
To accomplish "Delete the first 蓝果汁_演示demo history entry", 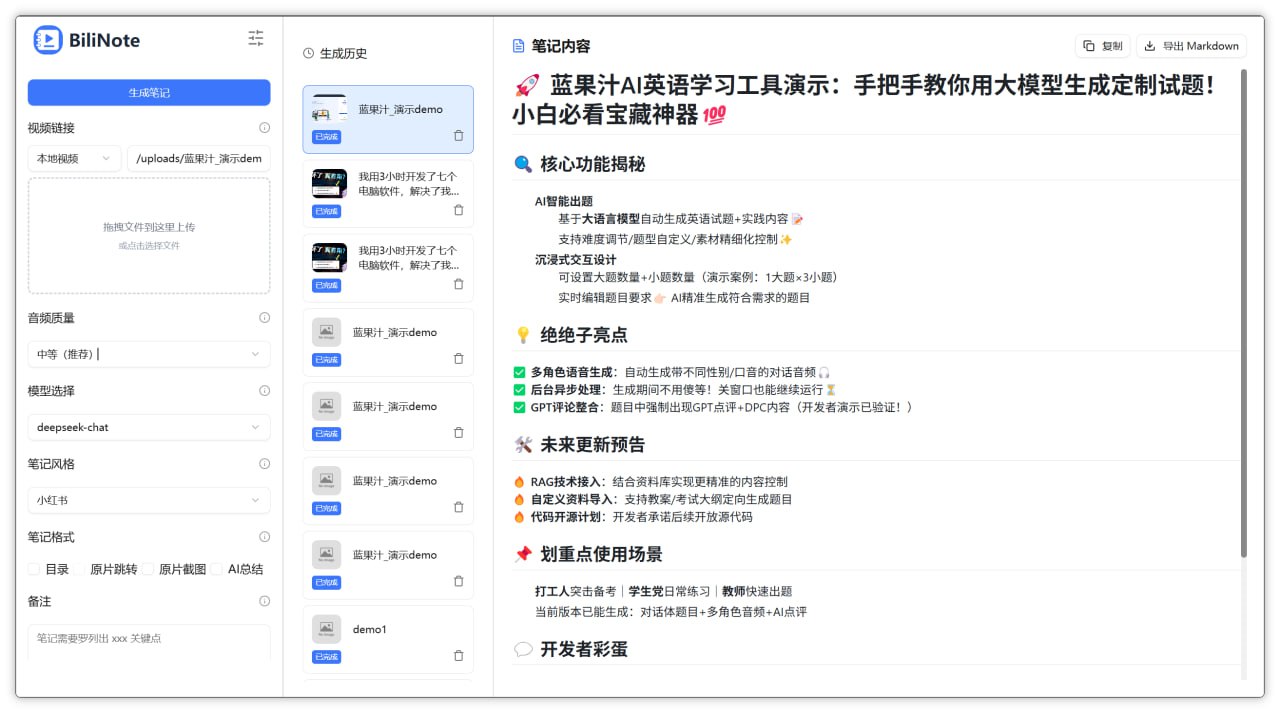I will click(x=458, y=136).
